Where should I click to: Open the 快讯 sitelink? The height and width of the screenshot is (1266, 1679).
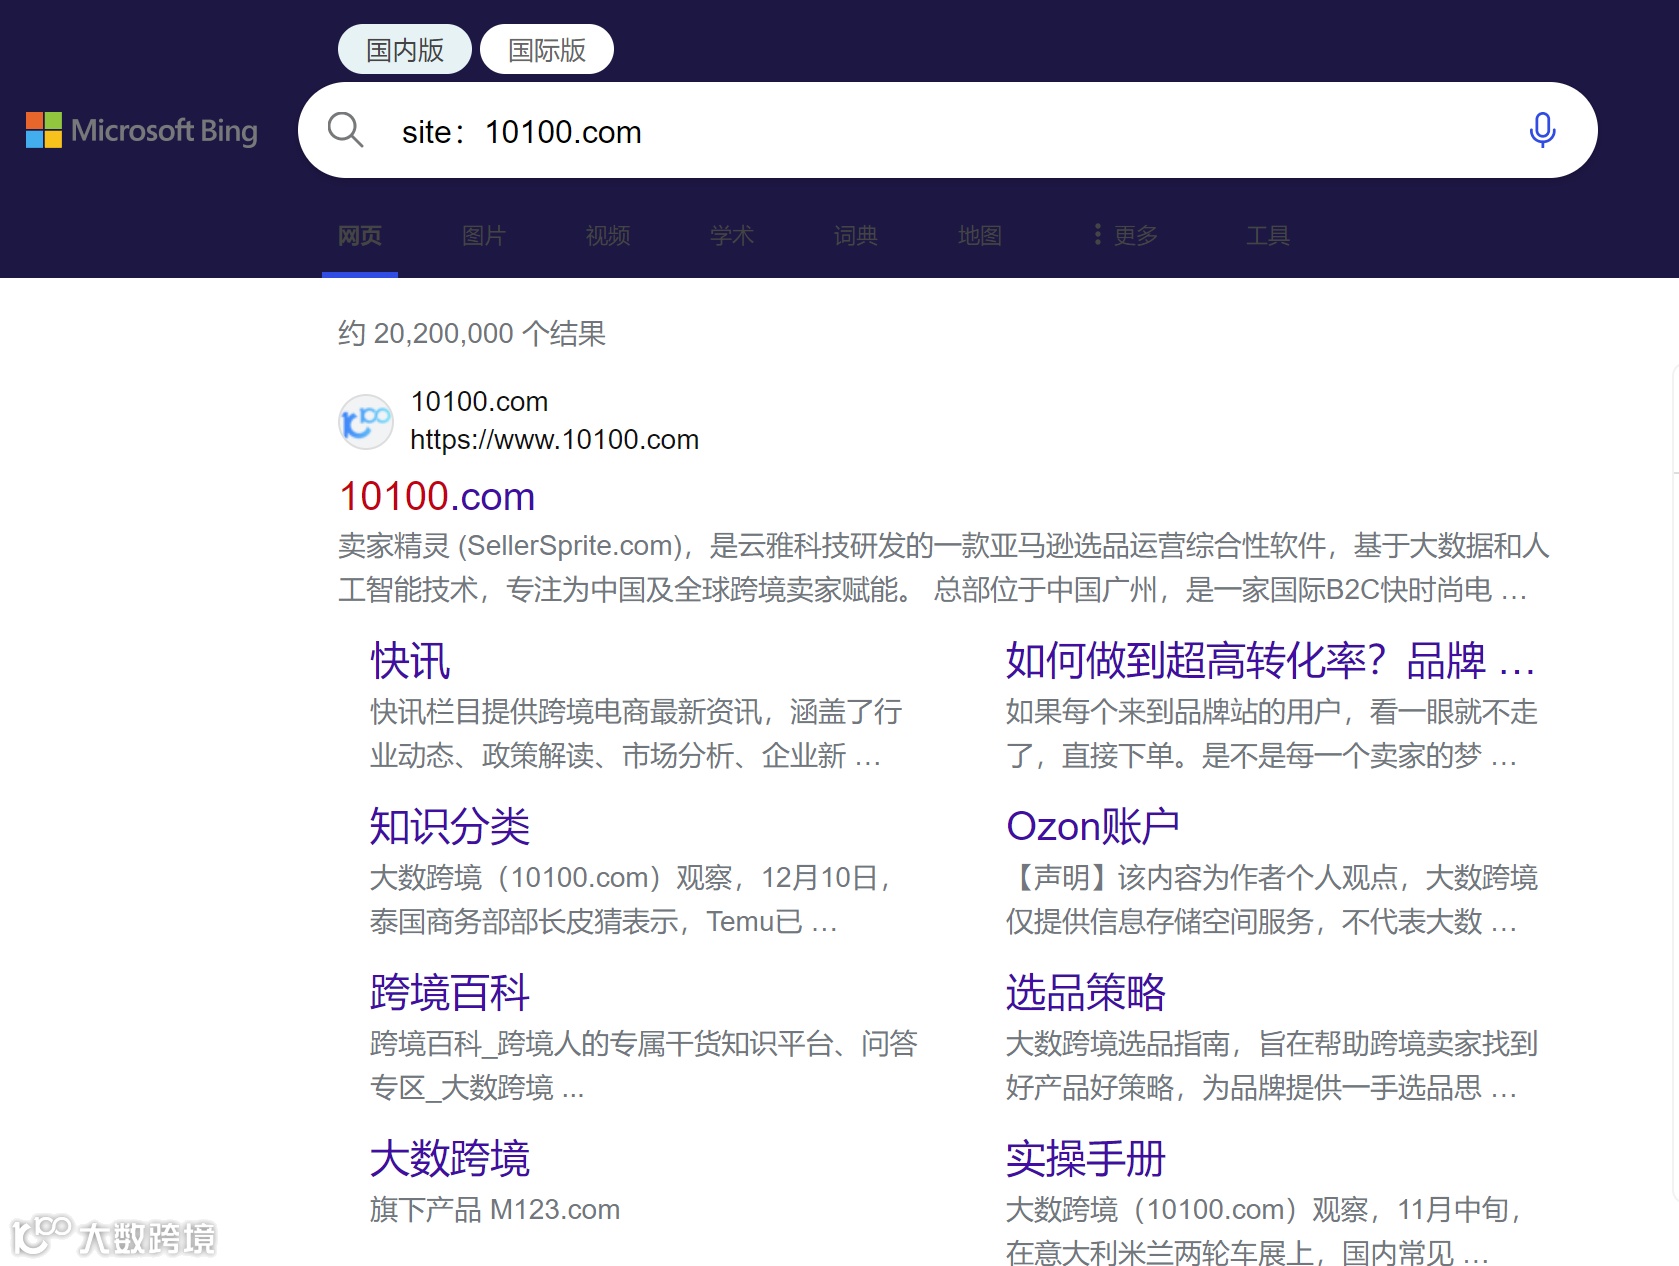(x=410, y=661)
